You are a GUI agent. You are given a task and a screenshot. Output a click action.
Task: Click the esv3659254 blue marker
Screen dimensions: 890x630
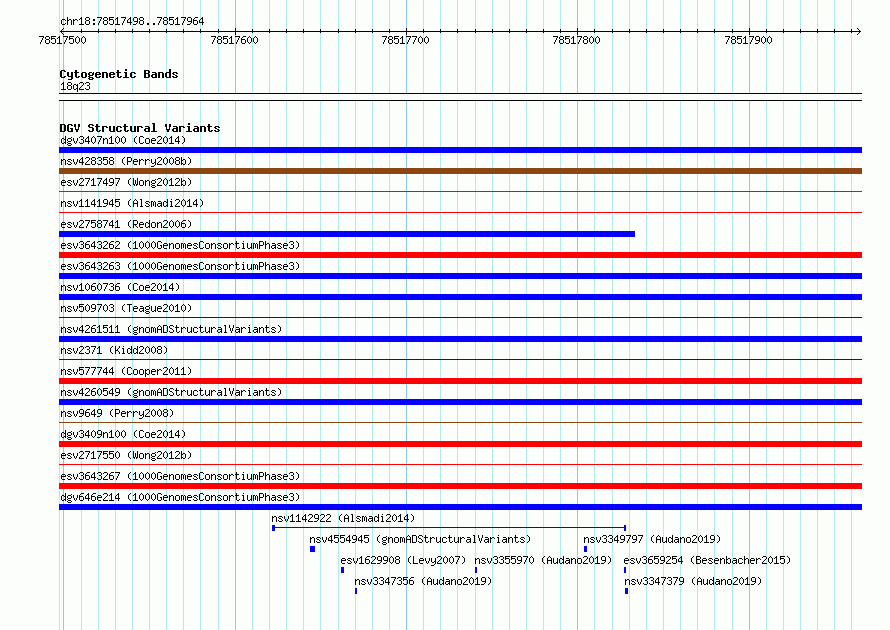(625, 570)
